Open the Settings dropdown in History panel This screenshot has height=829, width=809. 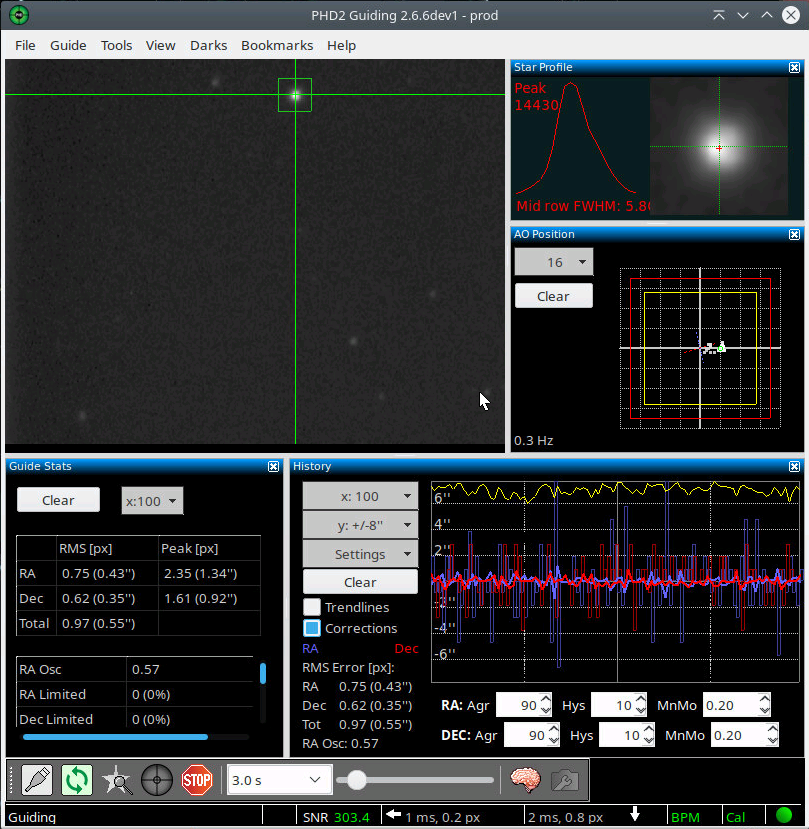[359, 553]
